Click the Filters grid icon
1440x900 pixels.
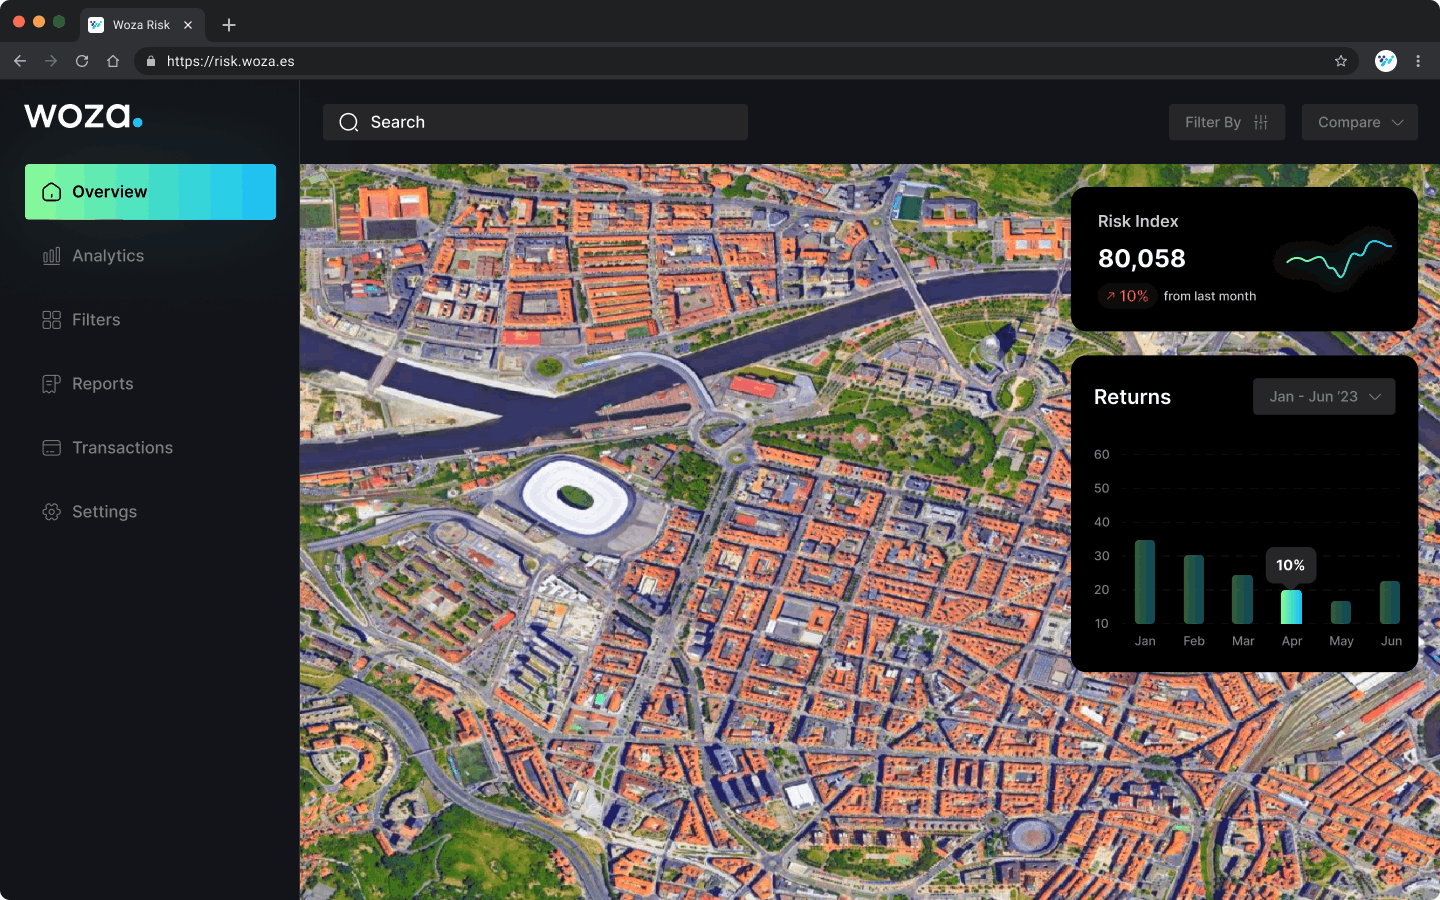point(52,320)
